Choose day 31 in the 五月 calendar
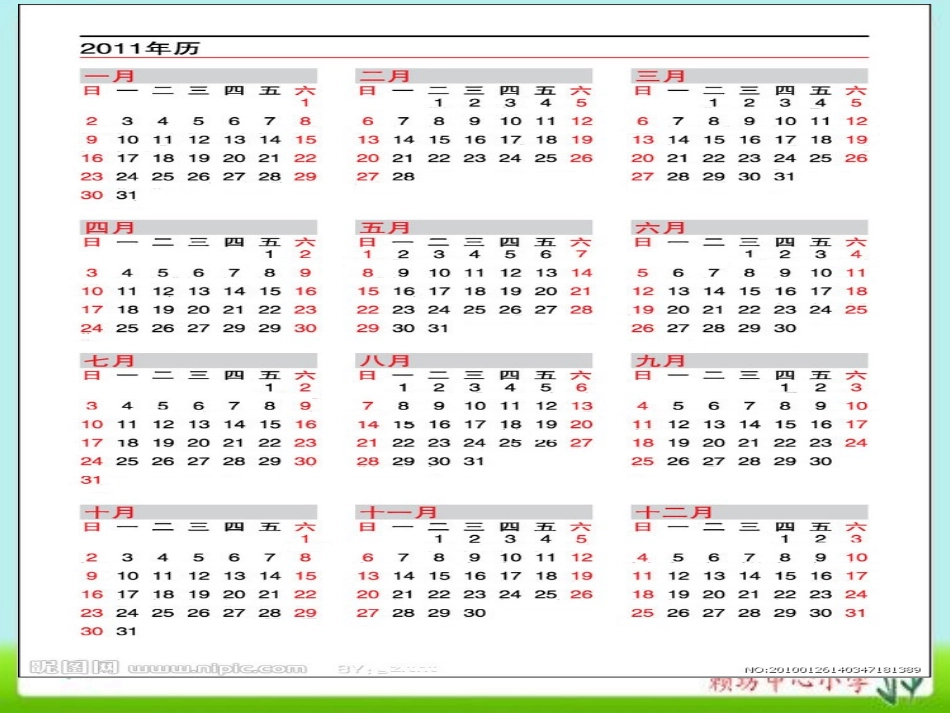 click(439, 328)
